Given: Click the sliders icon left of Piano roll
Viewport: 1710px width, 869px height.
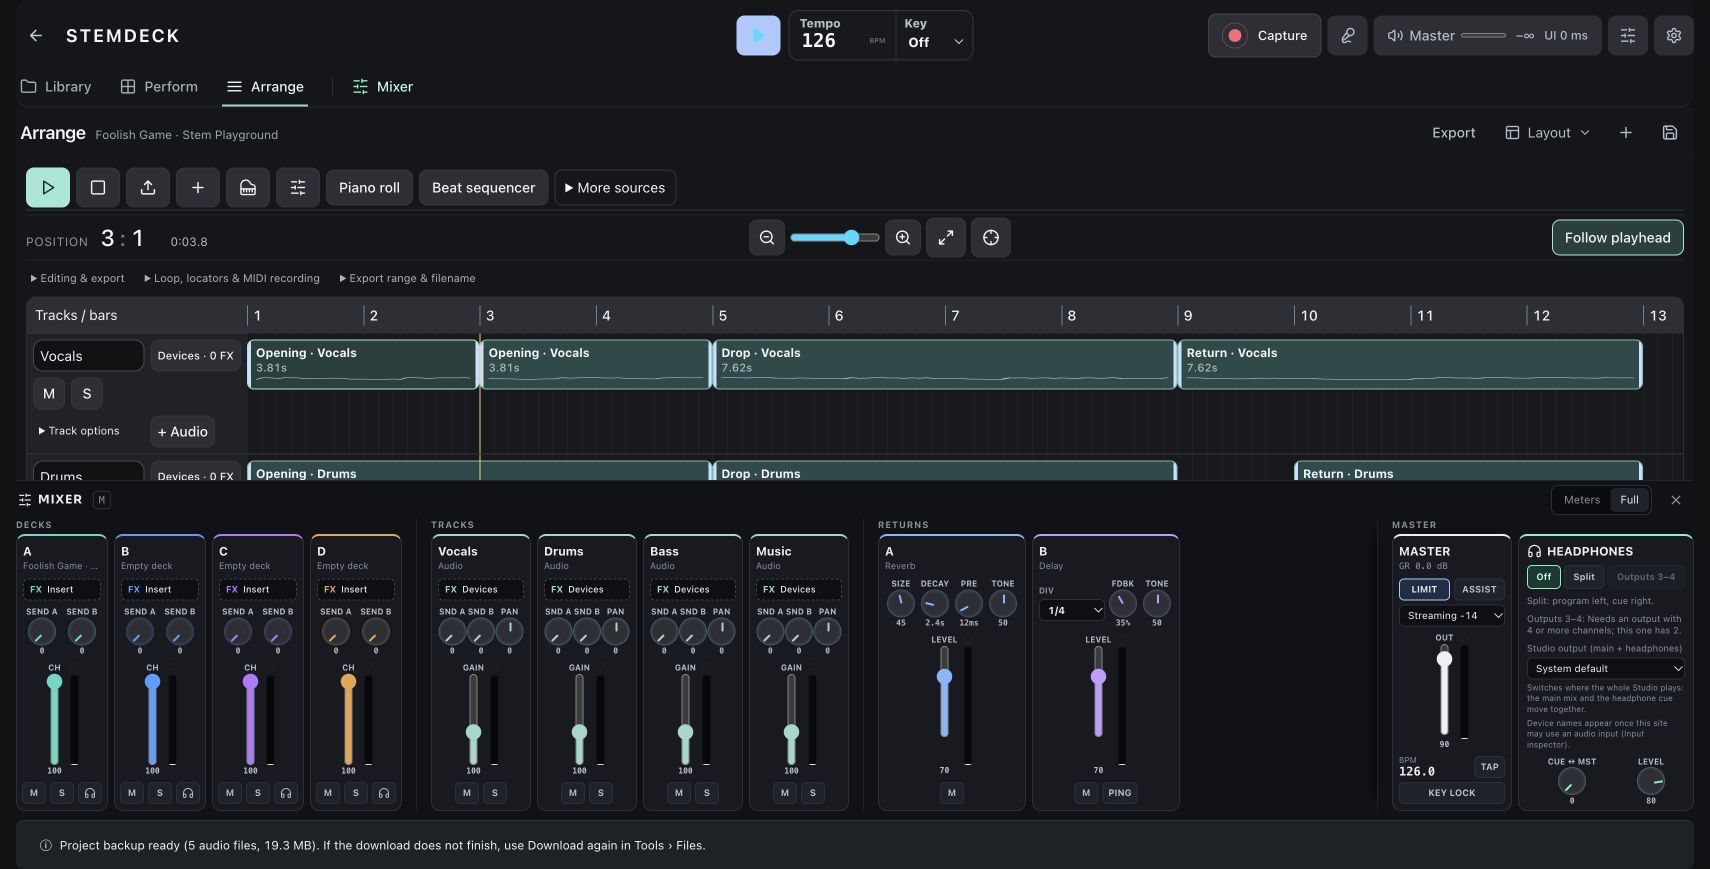Looking at the screenshot, I should tap(298, 187).
